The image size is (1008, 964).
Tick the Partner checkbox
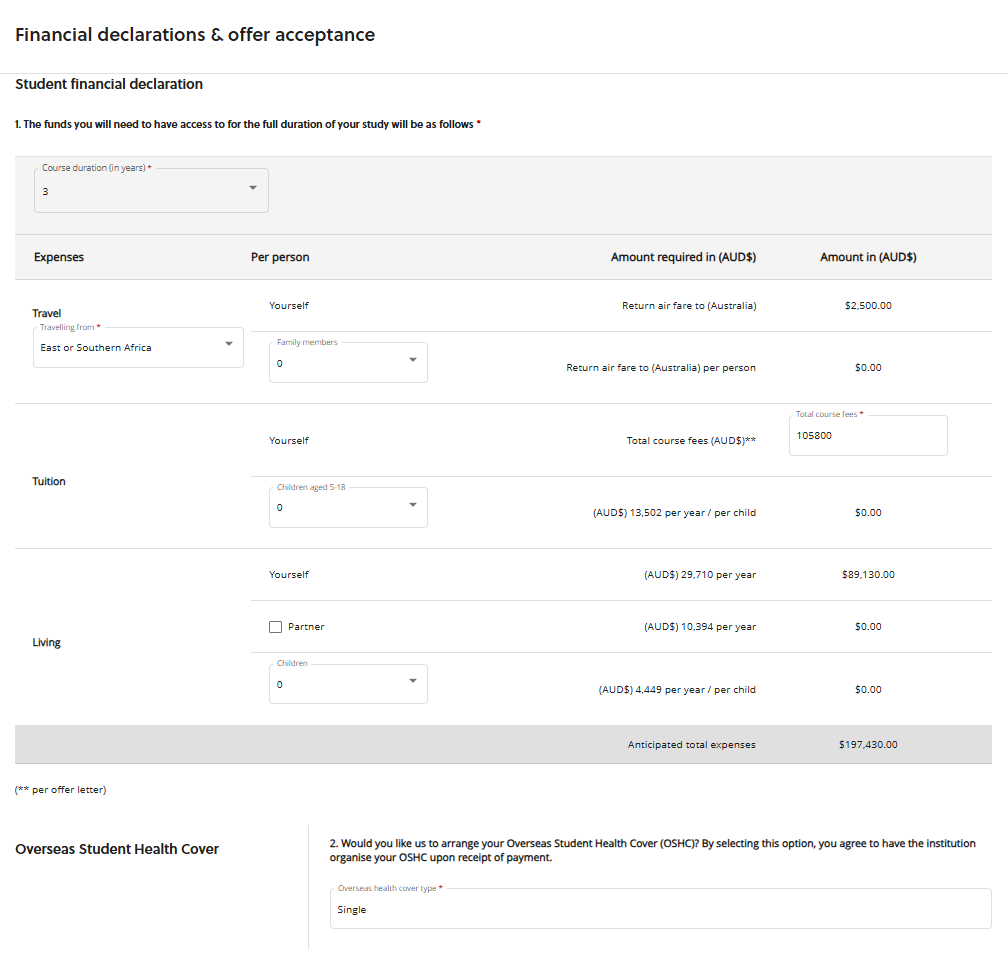(x=276, y=627)
